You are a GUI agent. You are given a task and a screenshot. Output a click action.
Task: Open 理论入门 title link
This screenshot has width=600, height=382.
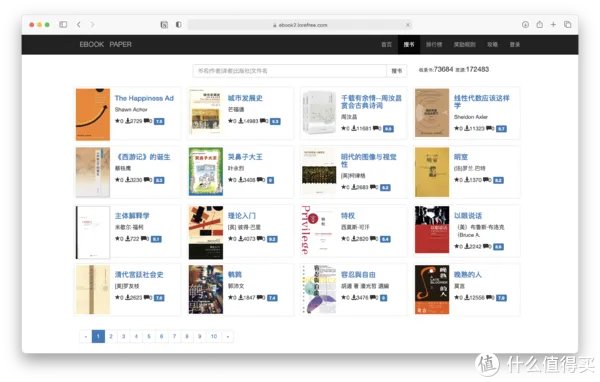(241, 216)
